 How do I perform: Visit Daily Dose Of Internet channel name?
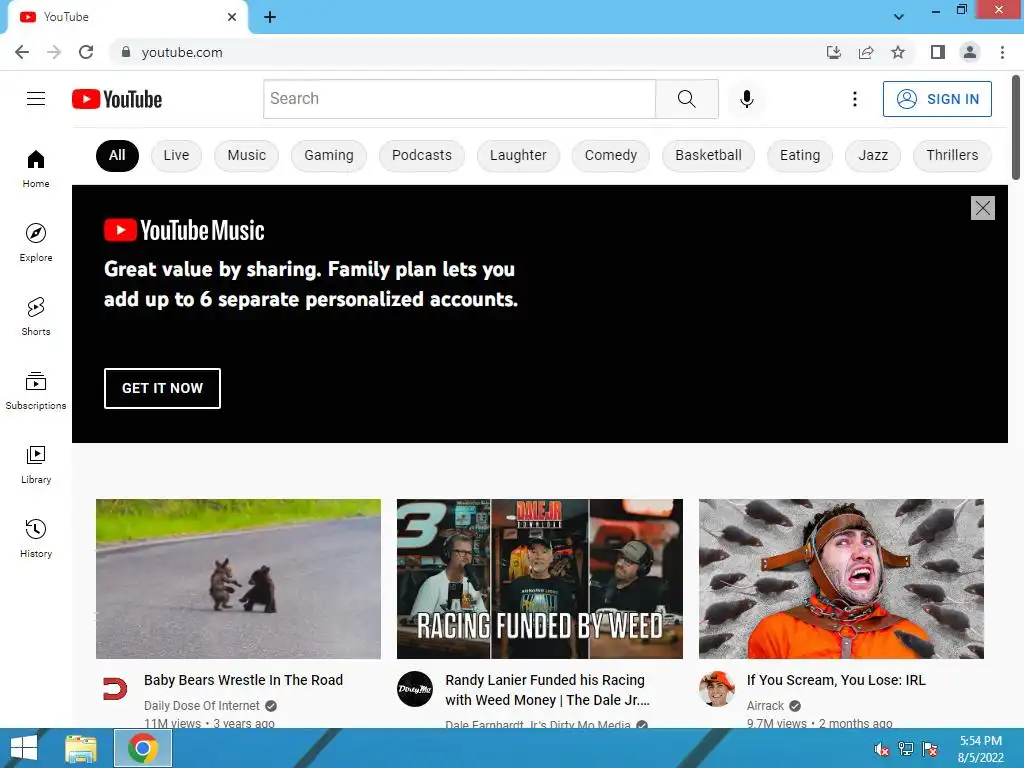point(202,705)
